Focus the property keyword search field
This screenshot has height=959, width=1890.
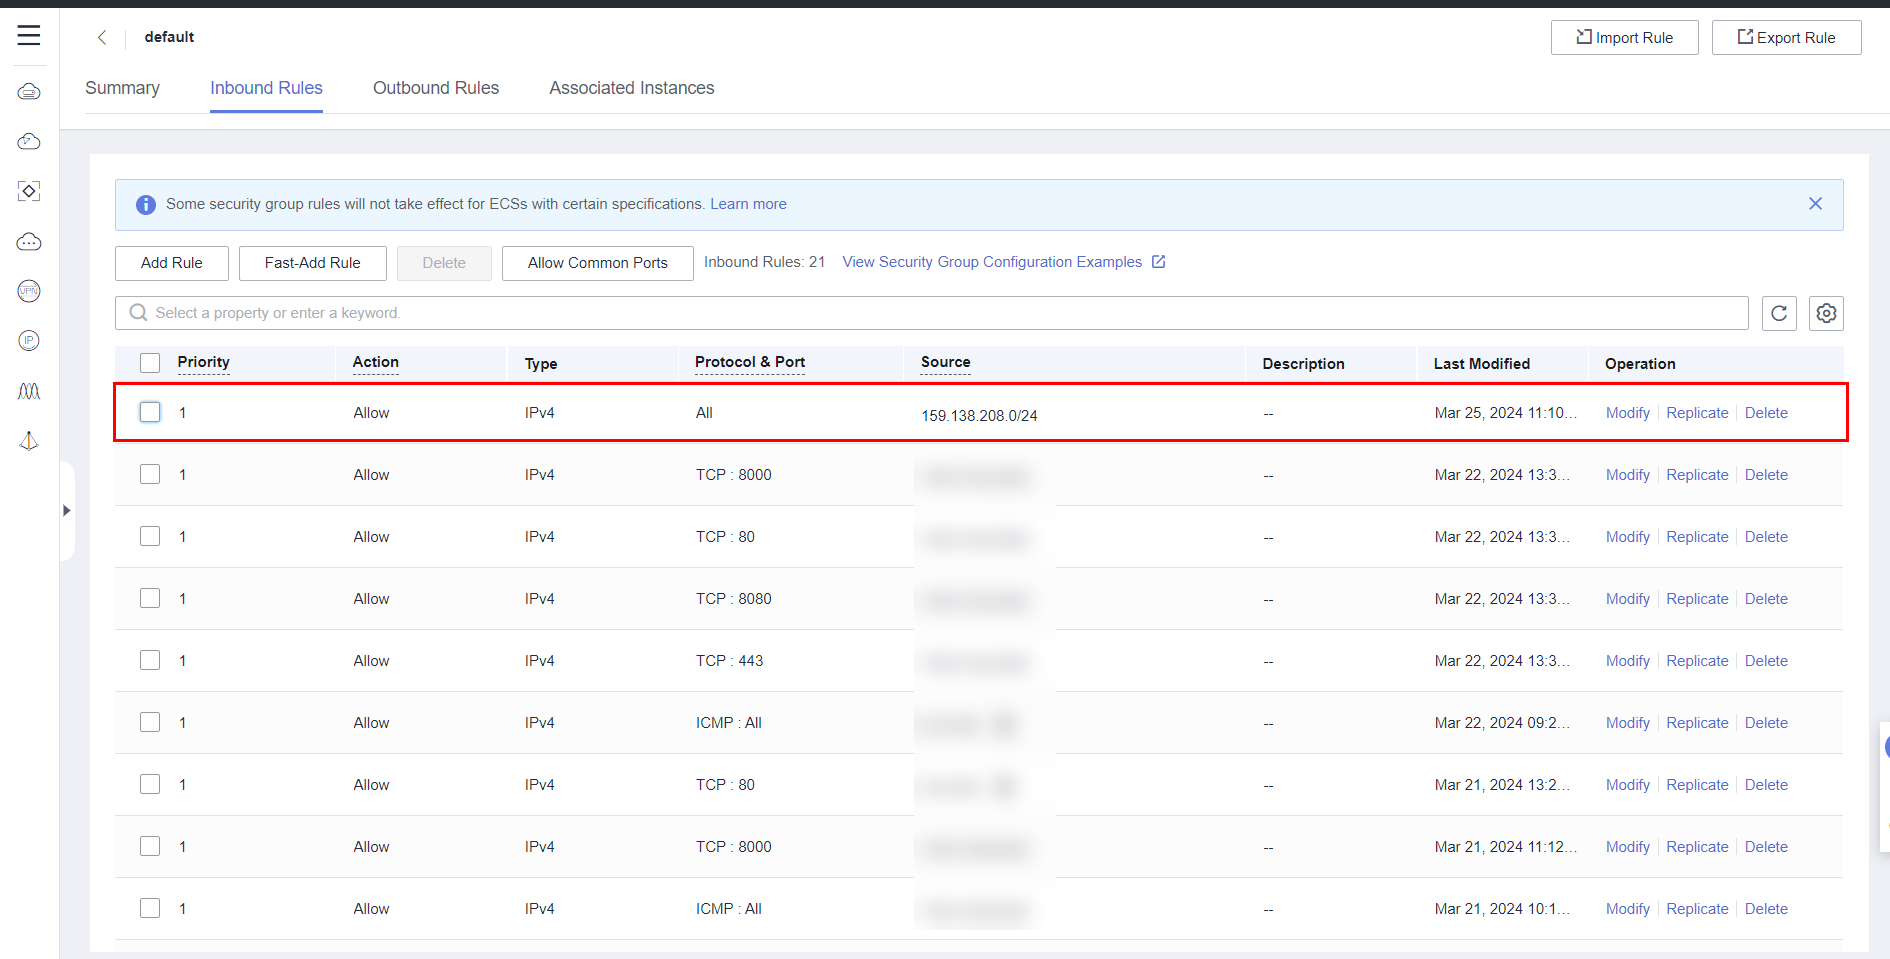click(x=930, y=313)
